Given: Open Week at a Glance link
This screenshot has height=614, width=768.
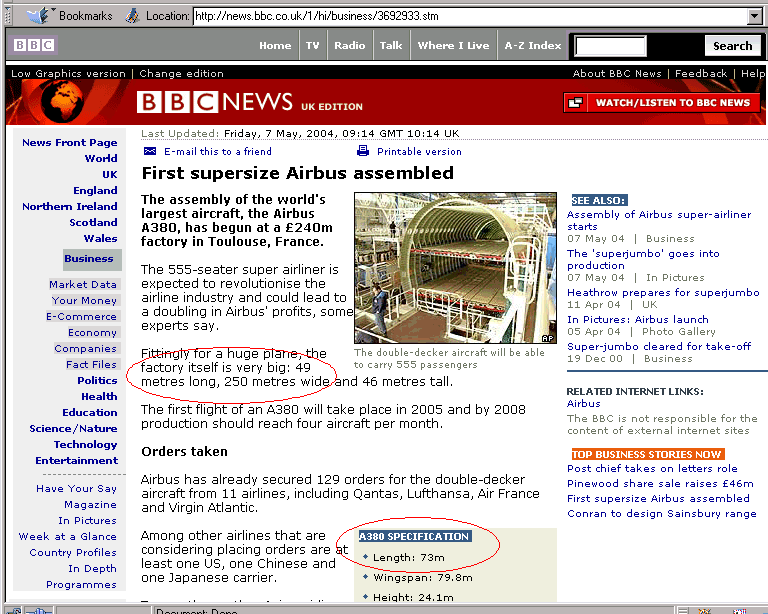Looking at the screenshot, I should pos(68,537).
